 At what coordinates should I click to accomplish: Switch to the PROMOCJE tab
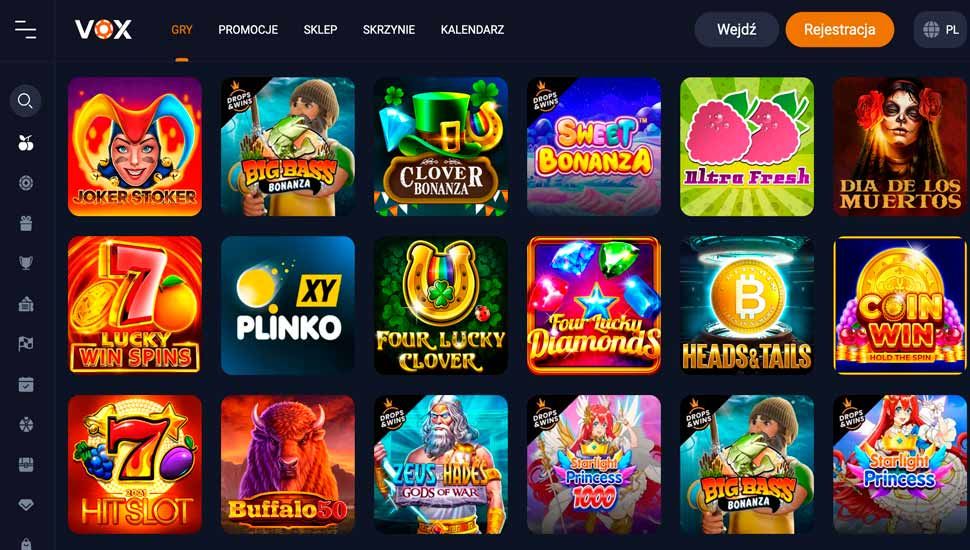tap(248, 30)
